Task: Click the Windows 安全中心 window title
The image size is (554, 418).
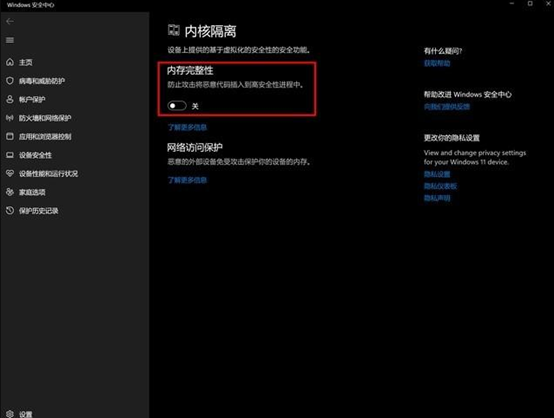Action: (x=30, y=5)
